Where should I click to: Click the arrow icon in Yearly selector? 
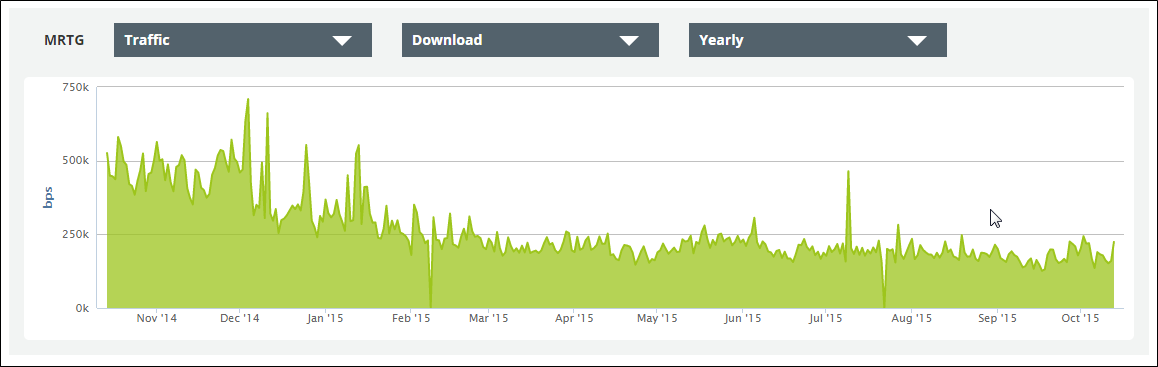tap(917, 41)
